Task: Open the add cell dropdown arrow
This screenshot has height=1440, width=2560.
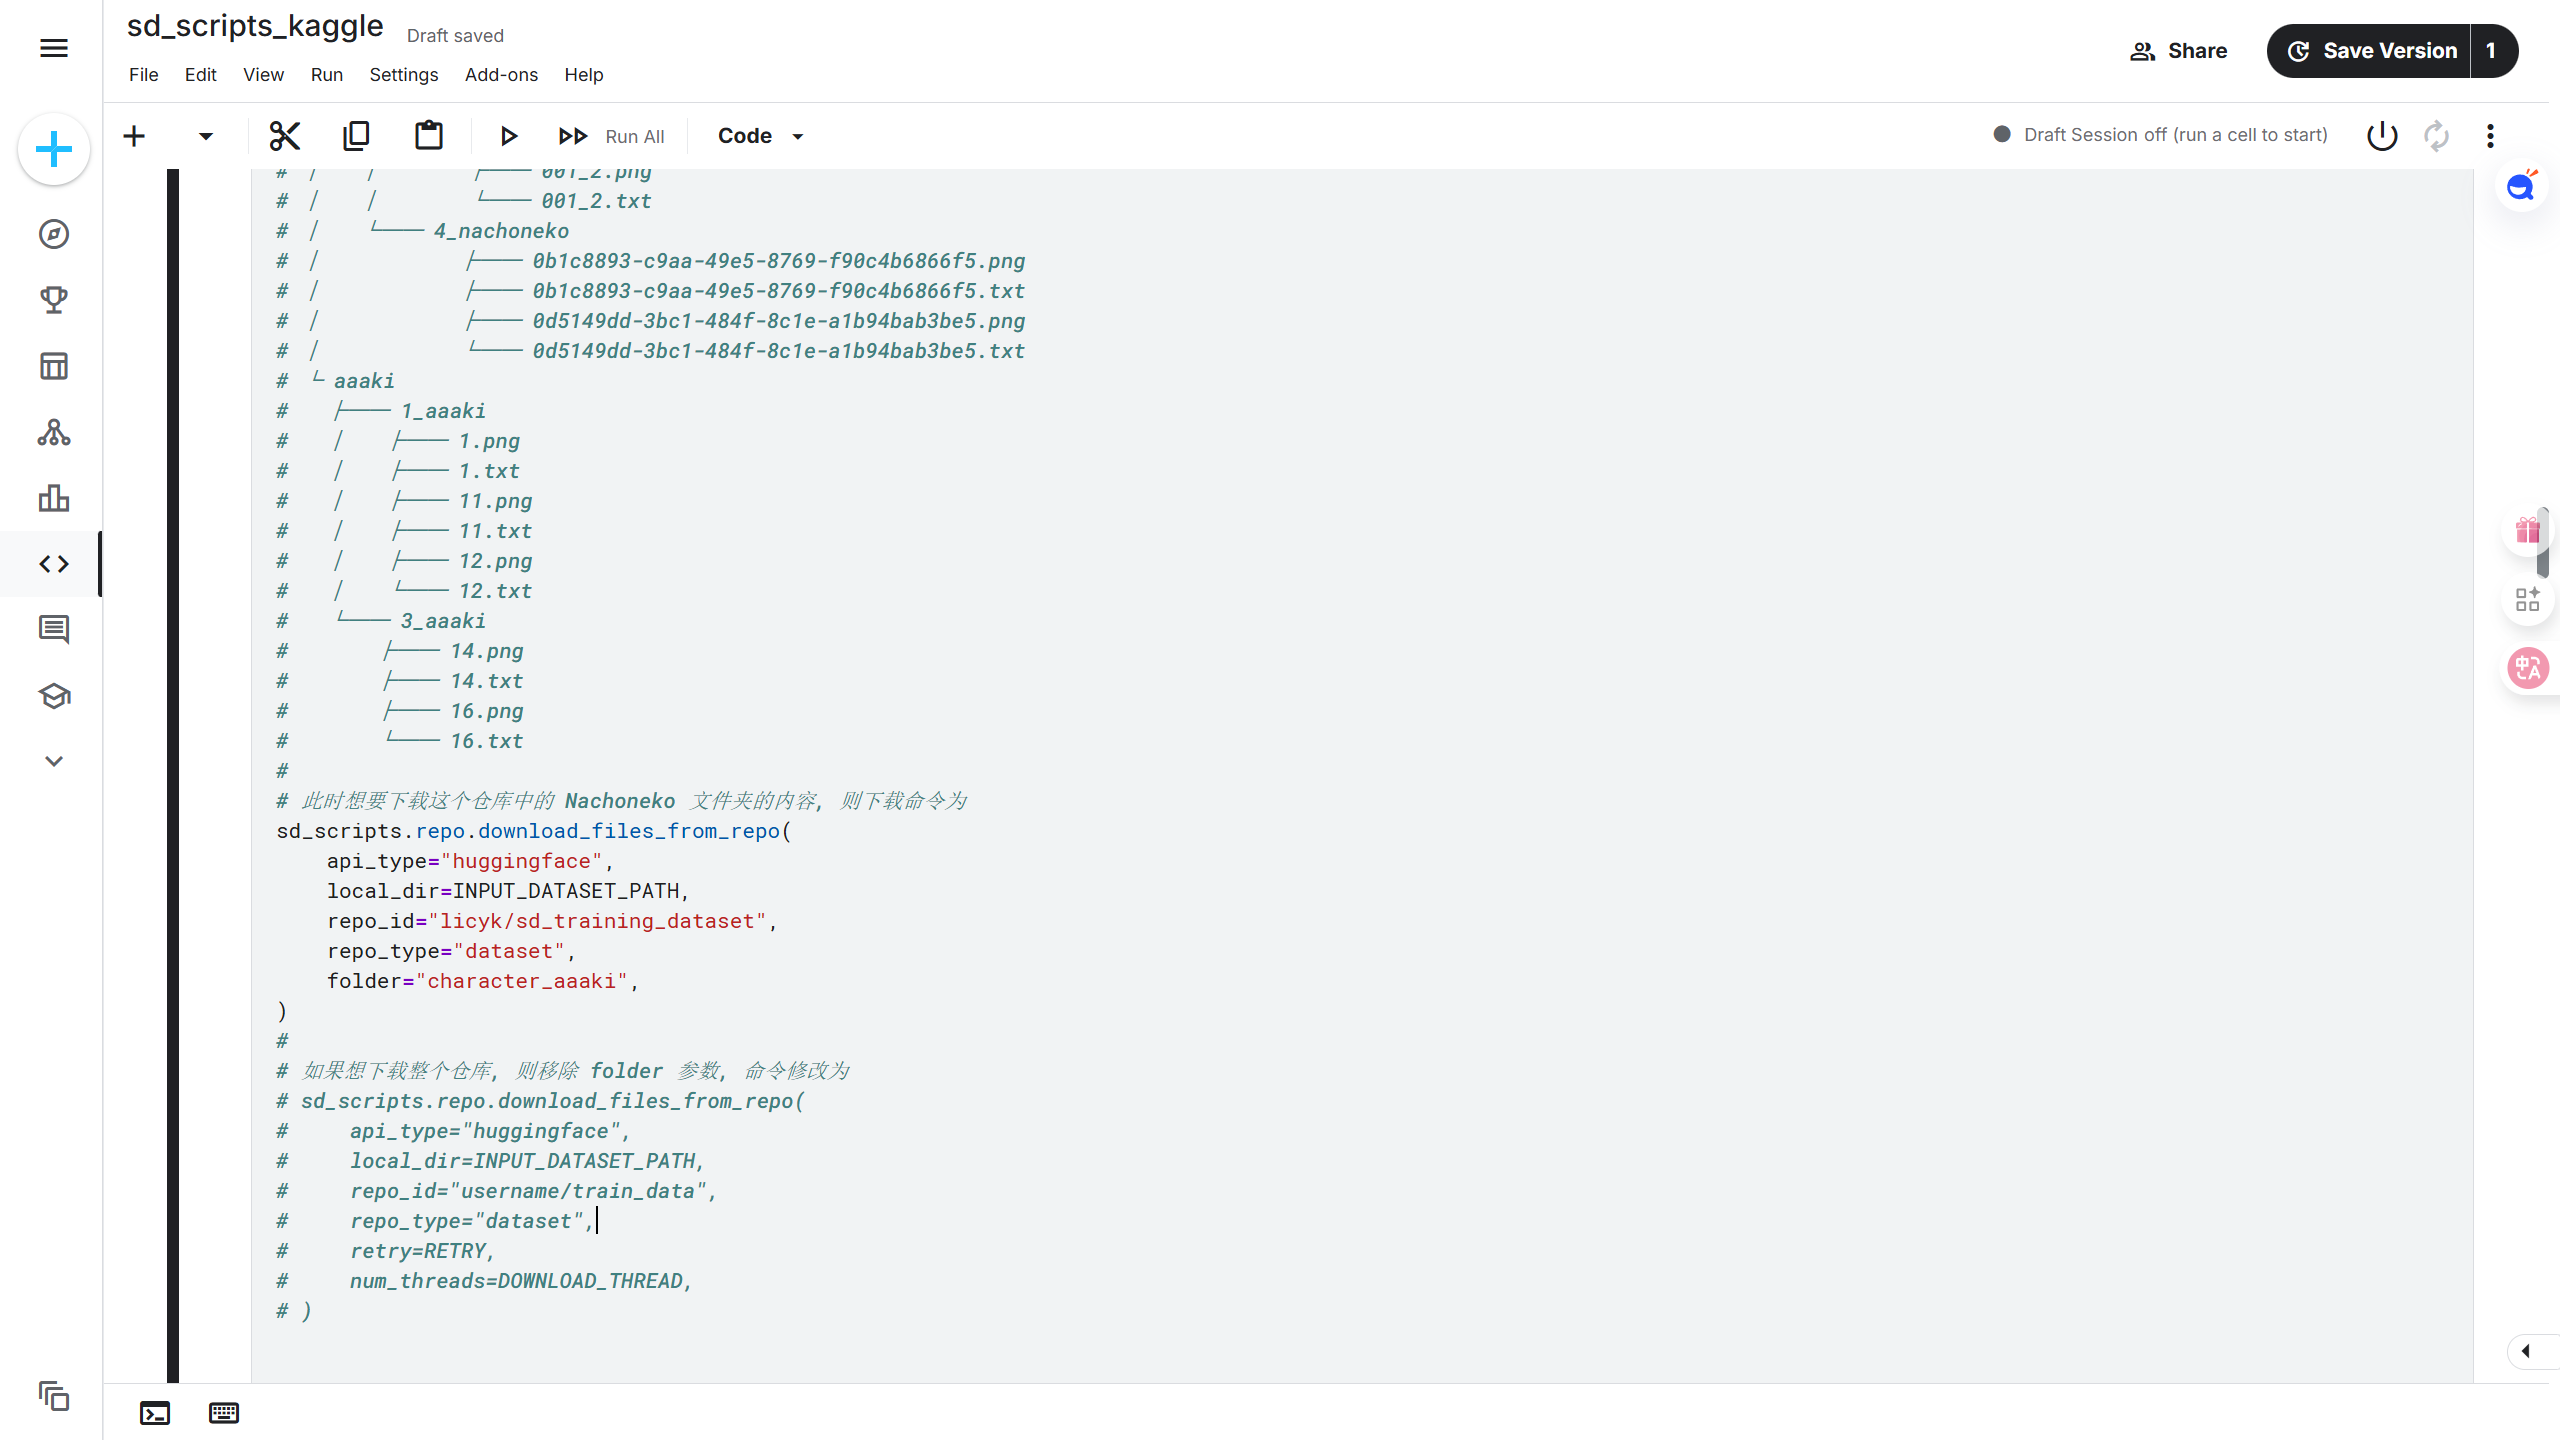Action: pos(205,136)
